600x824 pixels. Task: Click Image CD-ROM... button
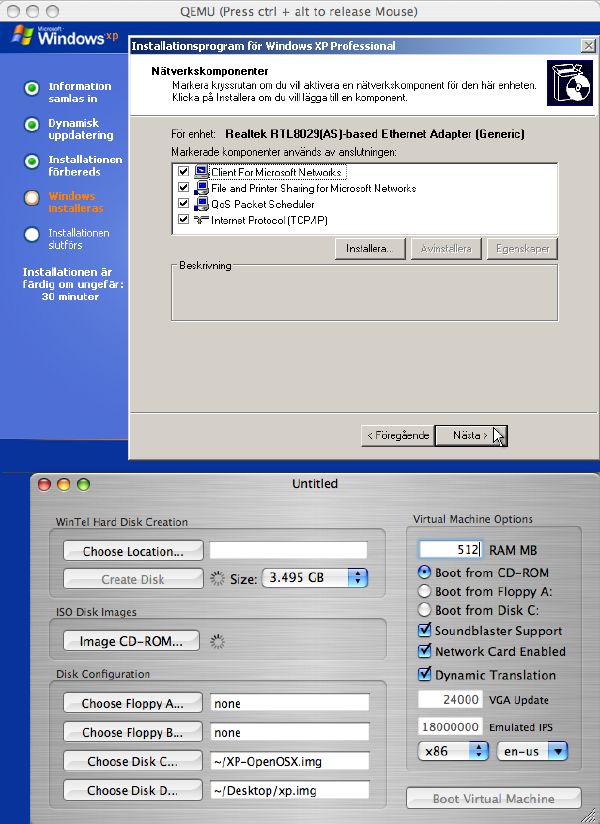tap(131, 641)
